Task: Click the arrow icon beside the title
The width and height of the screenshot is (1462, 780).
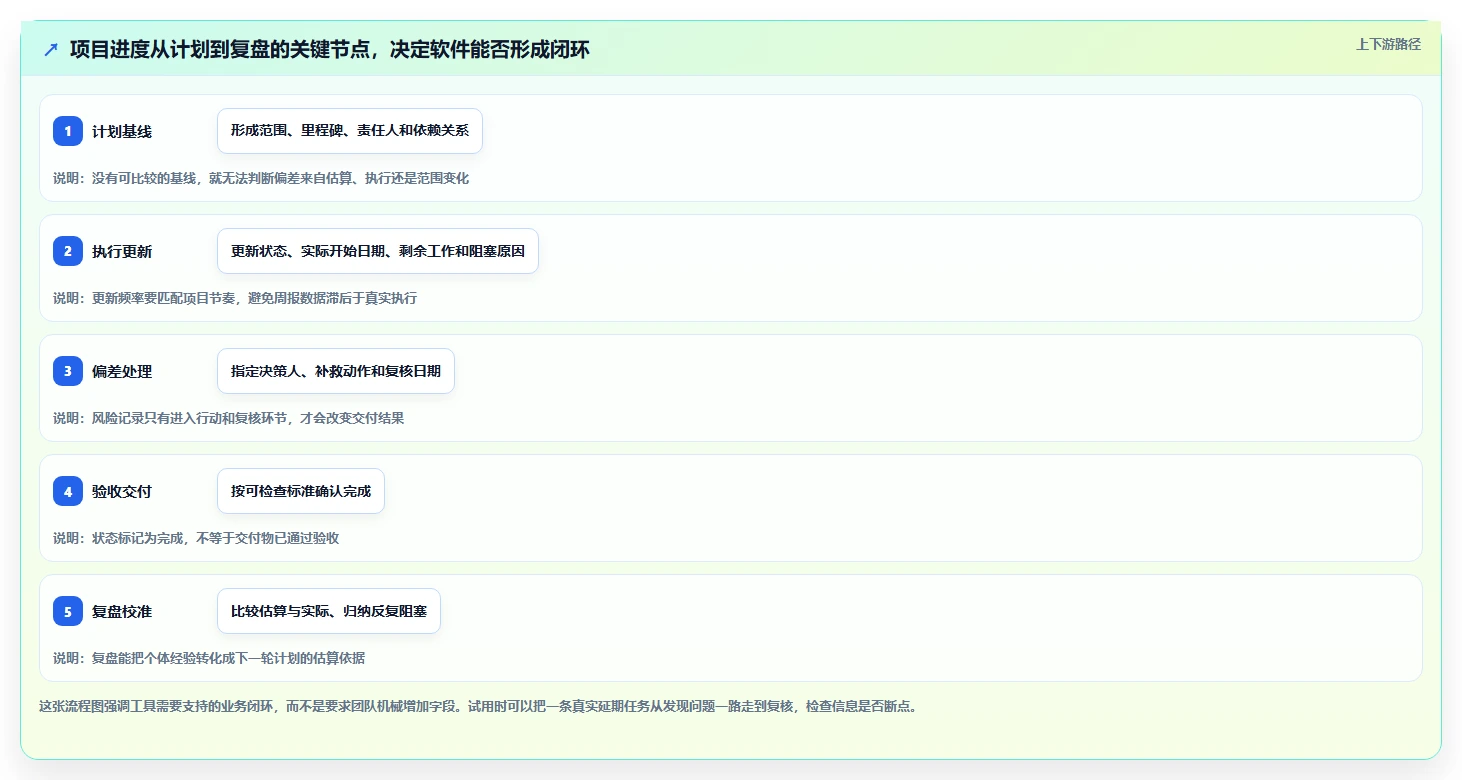Action: (51, 49)
